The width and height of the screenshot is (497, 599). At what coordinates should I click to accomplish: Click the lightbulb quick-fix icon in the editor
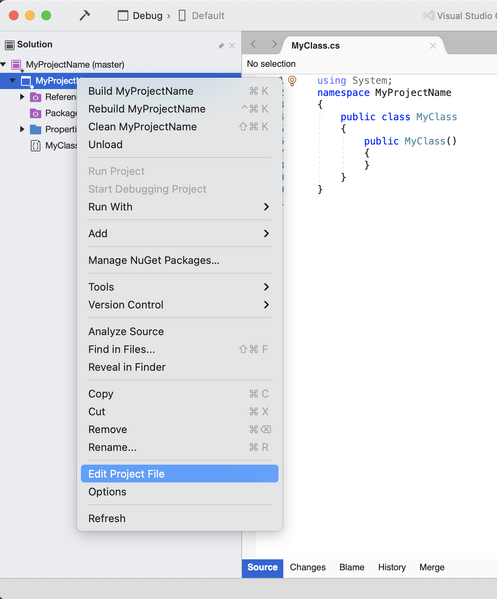click(292, 81)
